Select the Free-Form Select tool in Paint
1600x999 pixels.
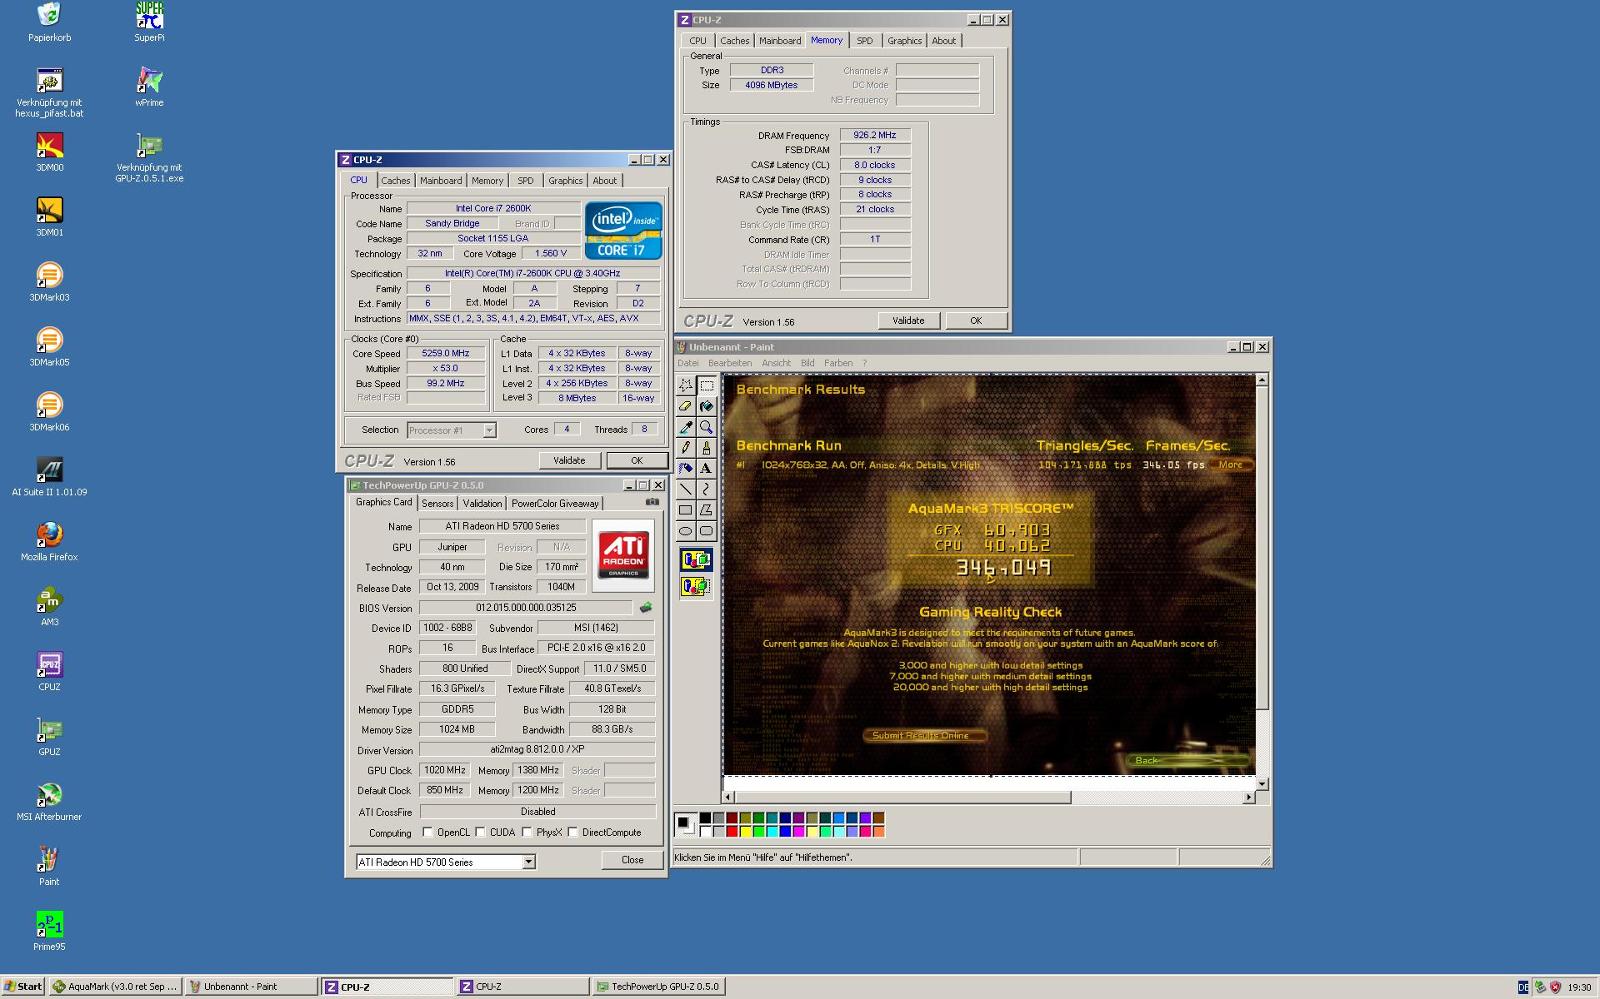pos(686,385)
